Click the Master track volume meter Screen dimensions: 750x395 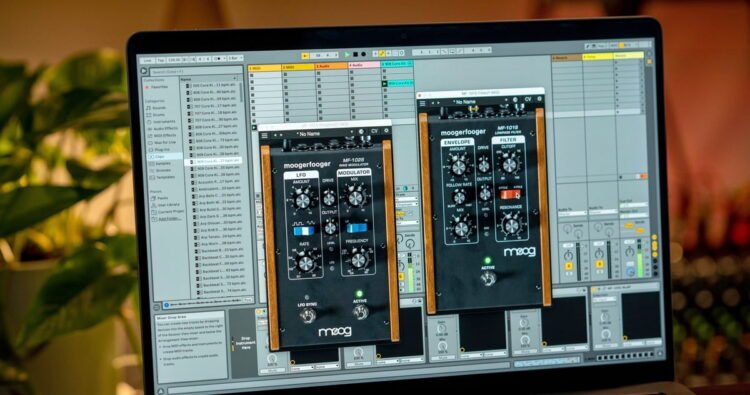pos(640,258)
